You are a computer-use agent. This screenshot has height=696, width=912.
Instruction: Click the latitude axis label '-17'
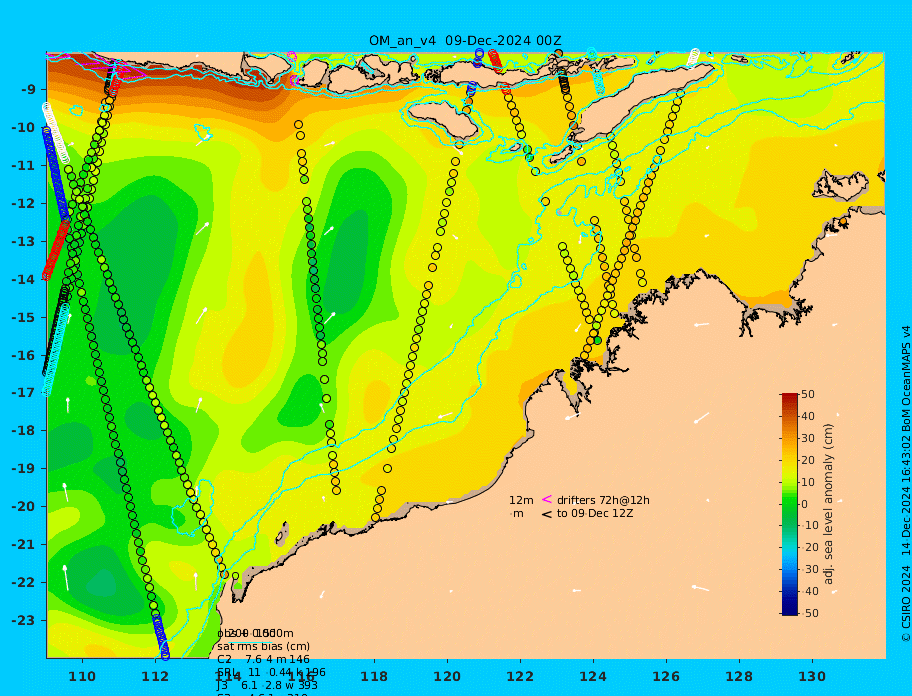click(23, 393)
